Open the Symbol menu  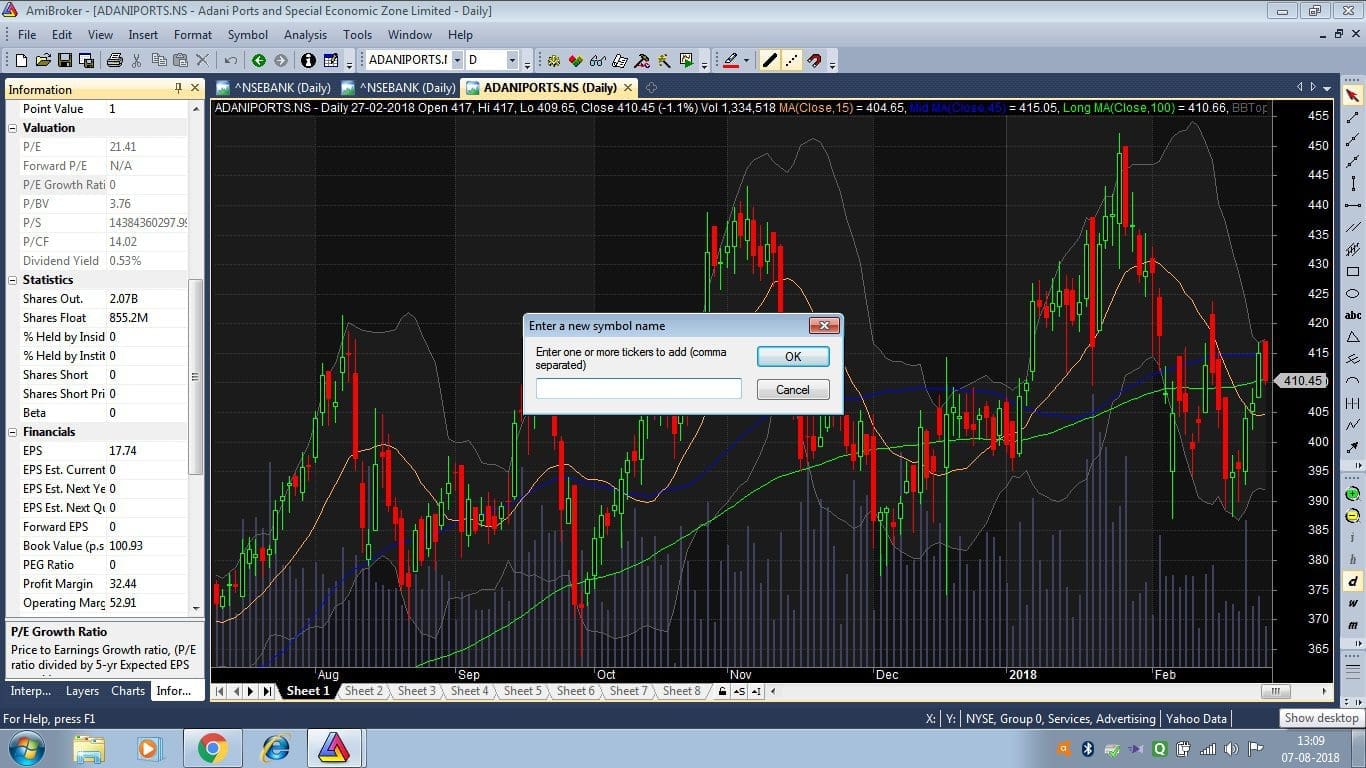[x=247, y=34]
